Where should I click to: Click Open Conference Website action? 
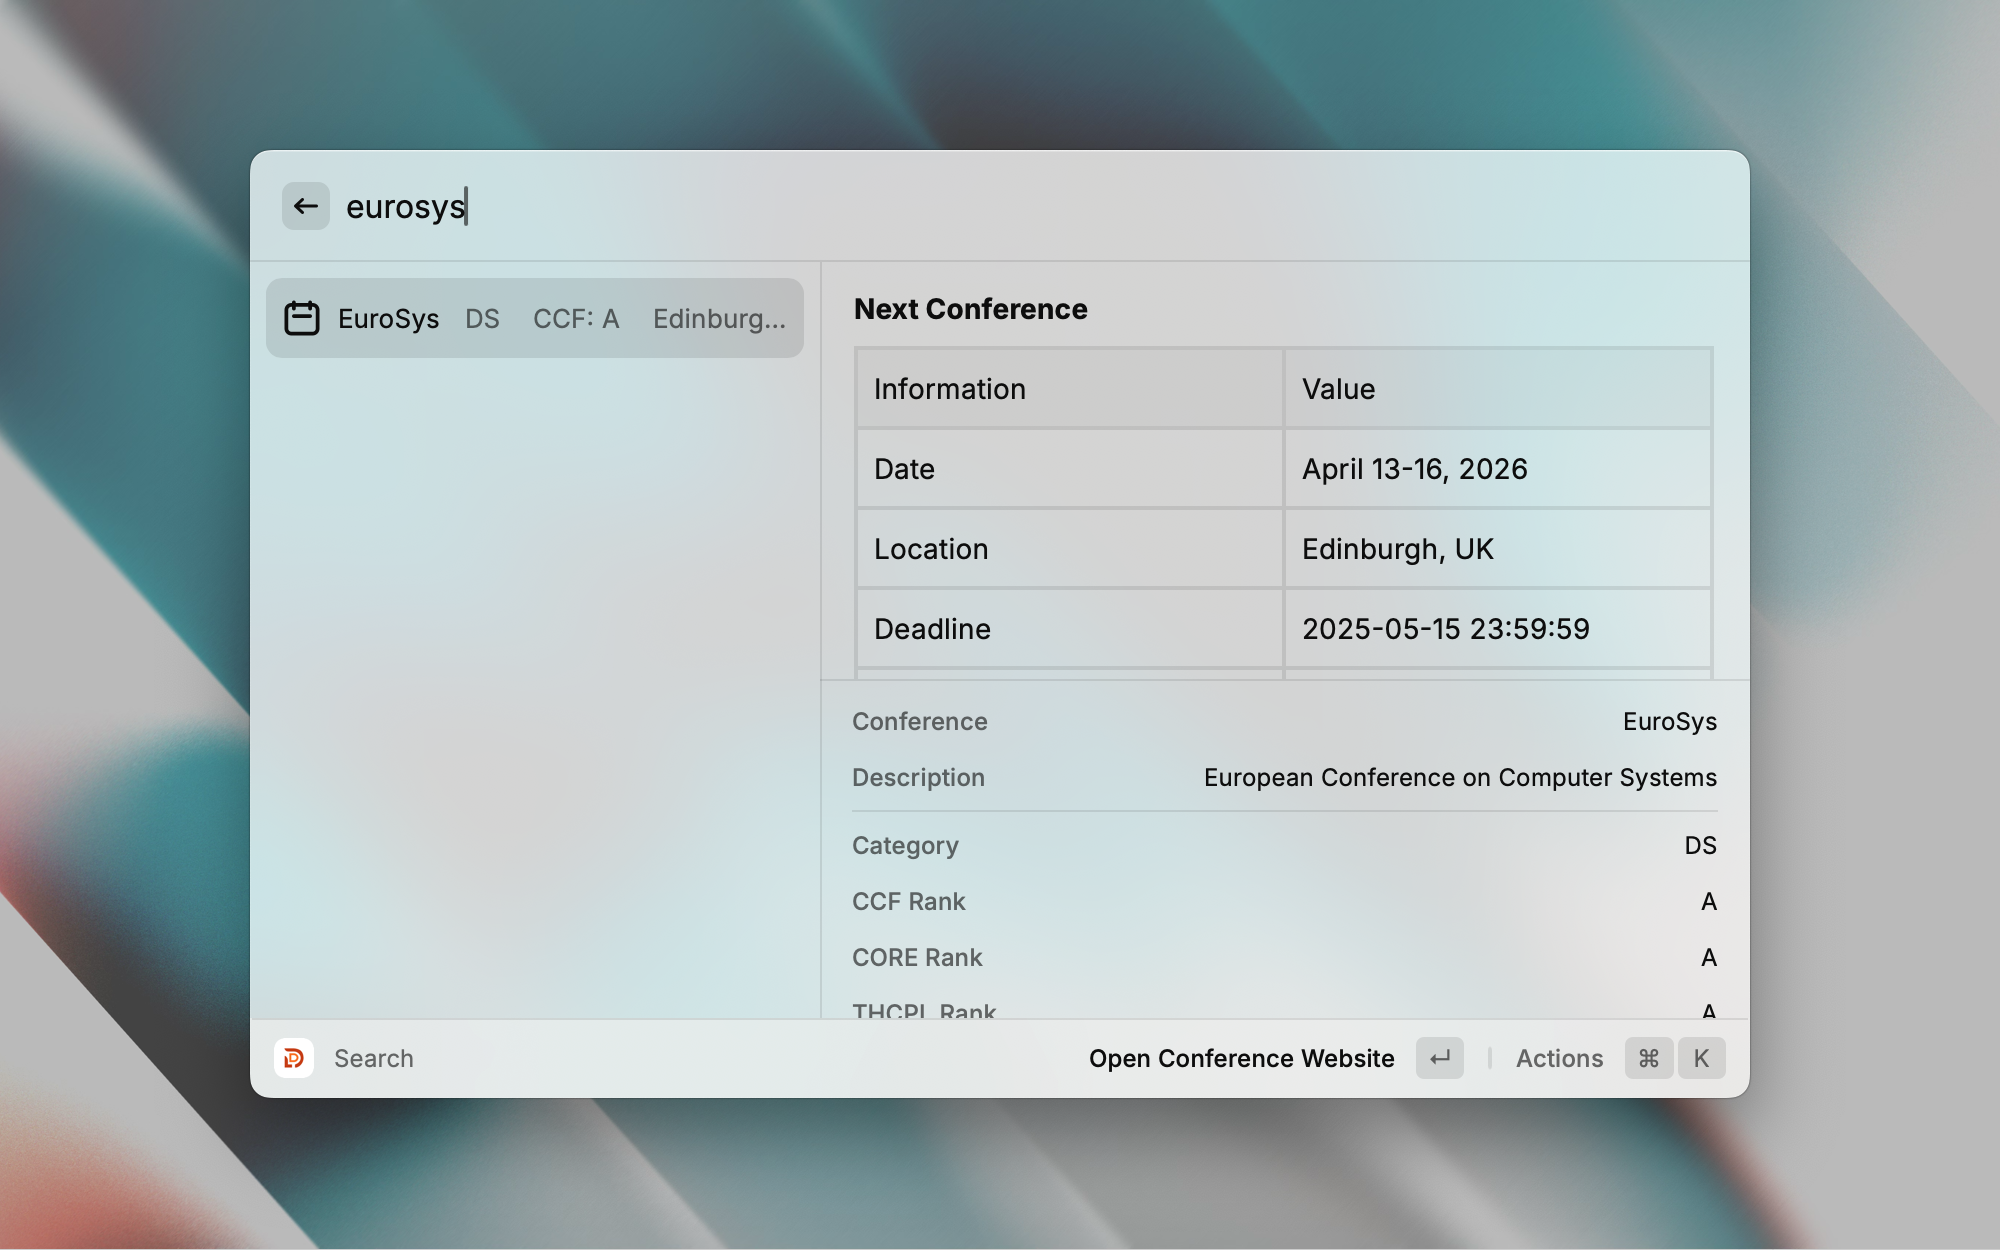[1241, 1058]
